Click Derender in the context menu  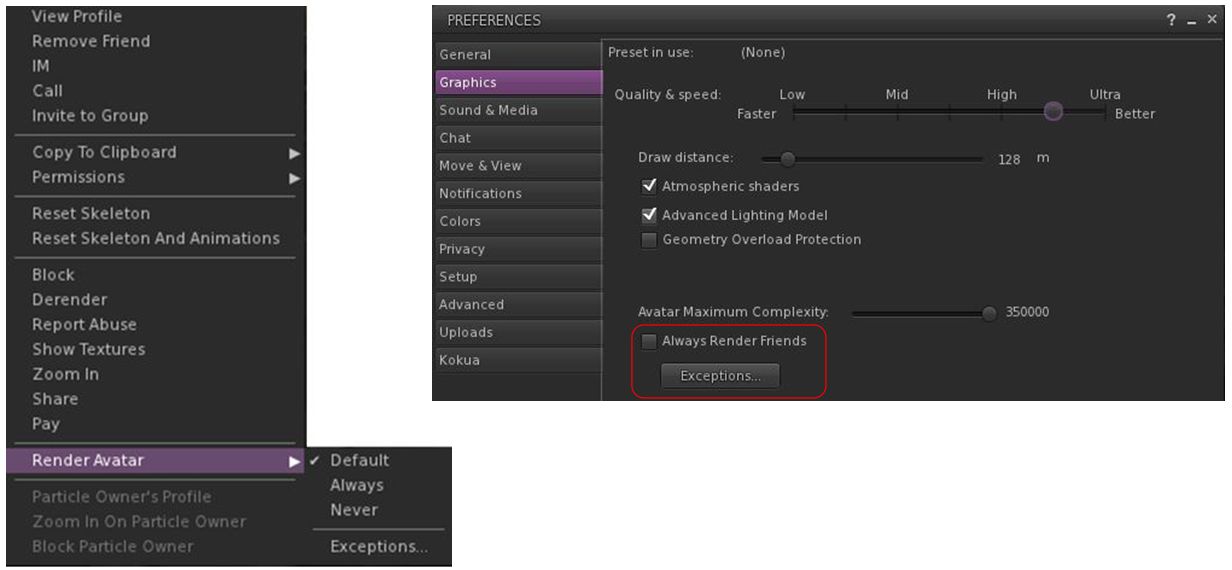pyautogui.click(x=70, y=300)
